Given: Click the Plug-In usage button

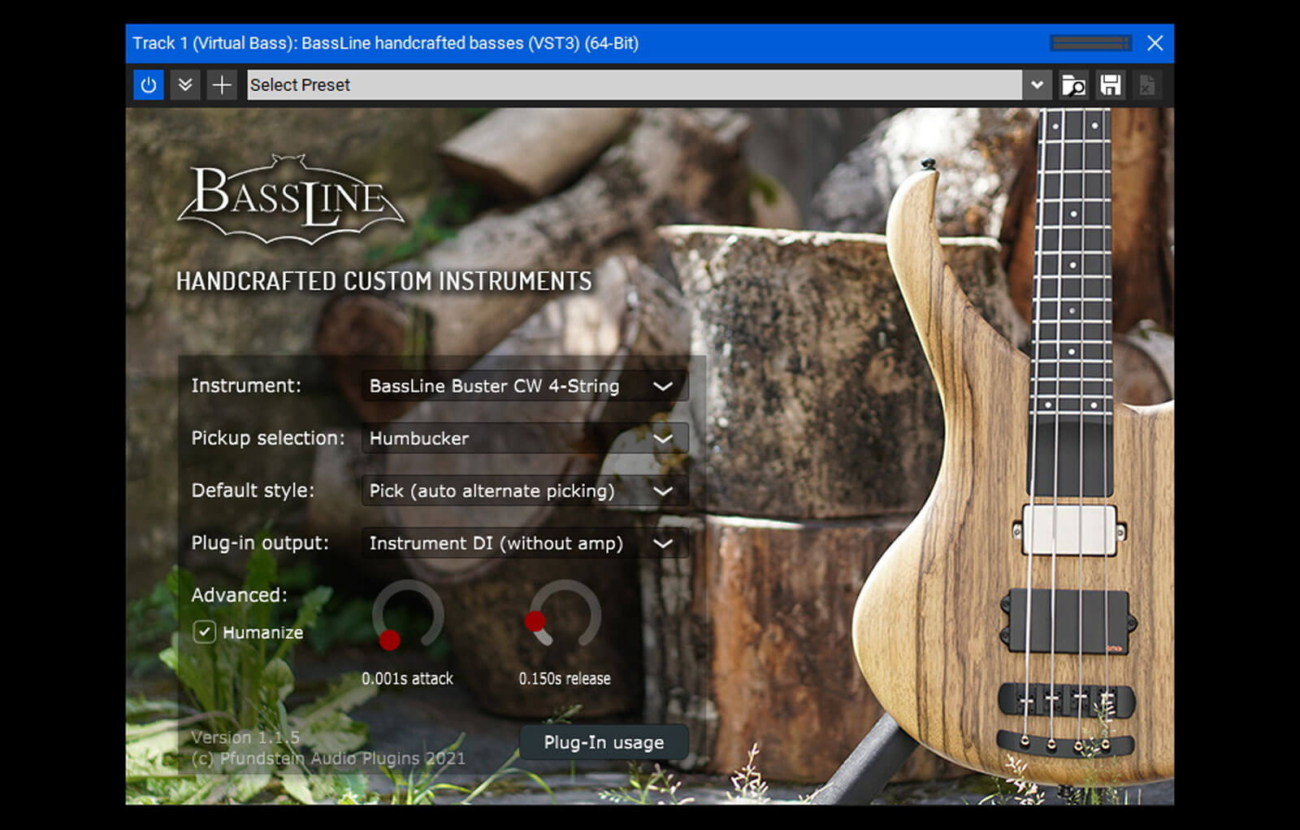Looking at the screenshot, I should pyautogui.click(x=604, y=742).
